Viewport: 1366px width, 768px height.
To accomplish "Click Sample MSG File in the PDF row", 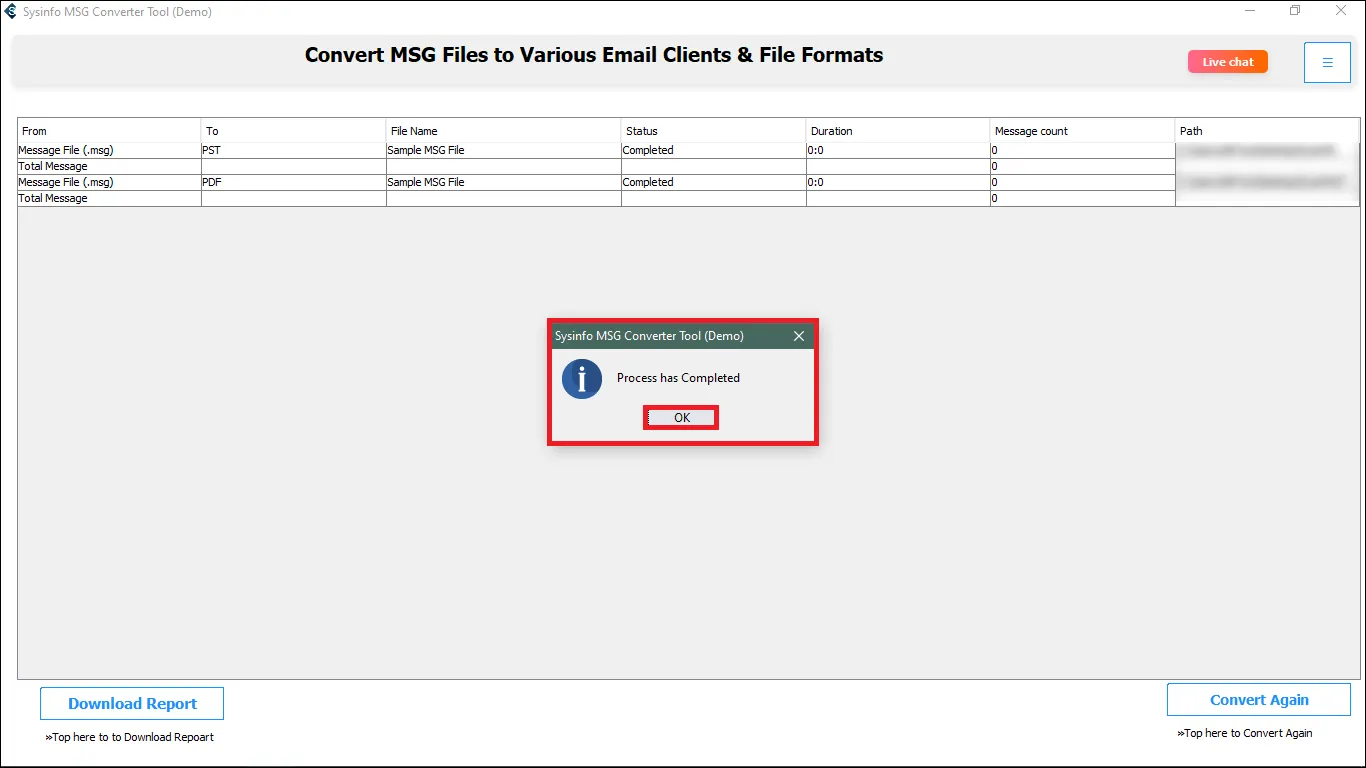I will point(504,182).
